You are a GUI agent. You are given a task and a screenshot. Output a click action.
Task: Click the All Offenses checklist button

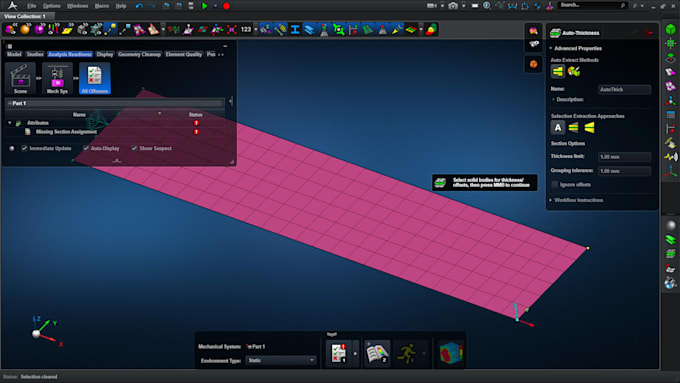coord(95,79)
